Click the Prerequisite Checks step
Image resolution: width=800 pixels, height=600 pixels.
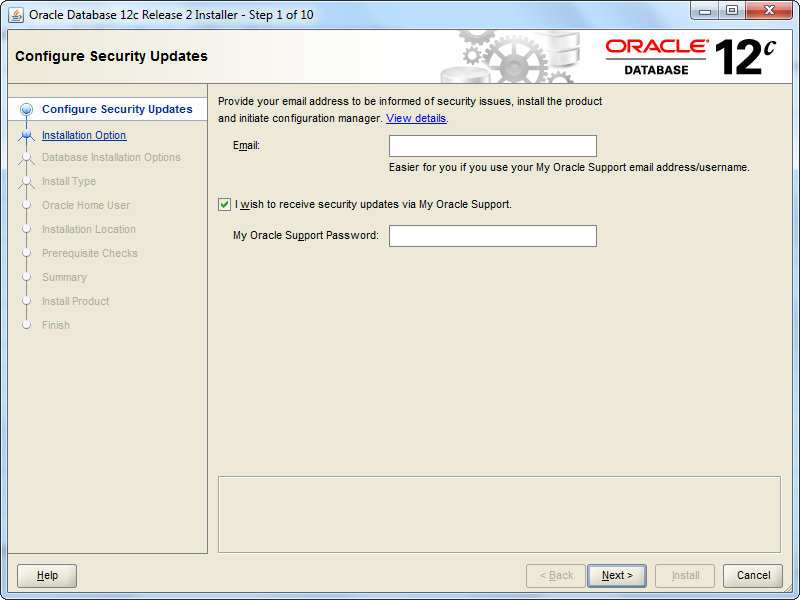90,253
